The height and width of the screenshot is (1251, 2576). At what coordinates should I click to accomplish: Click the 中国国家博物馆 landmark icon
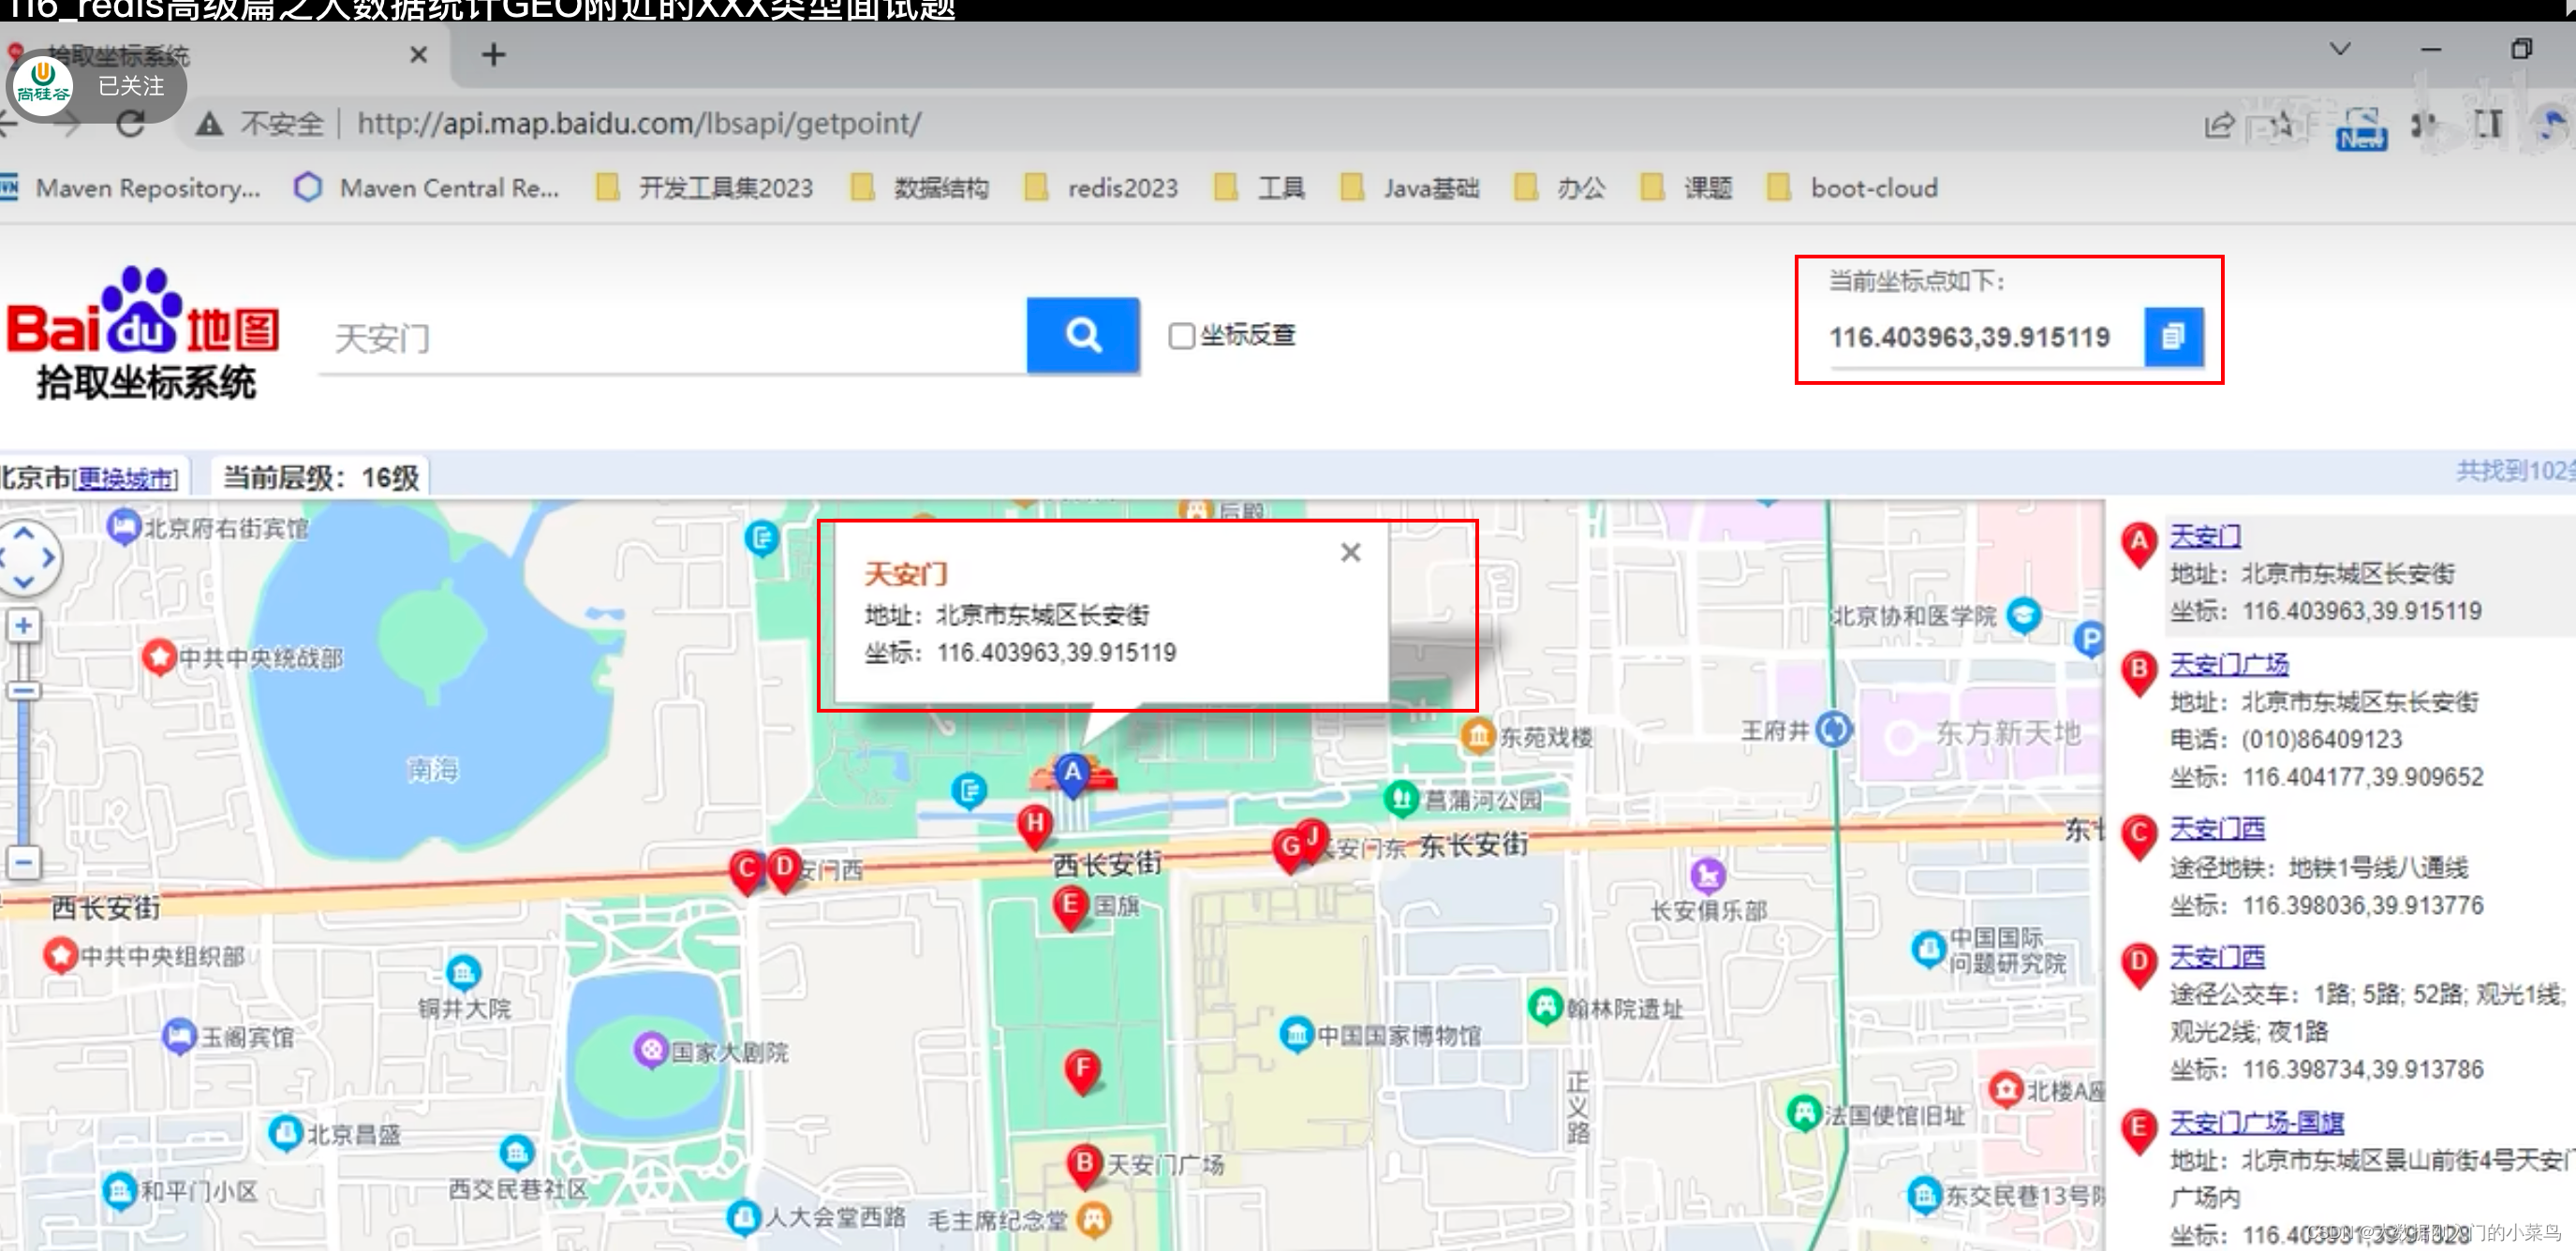(1296, 1035)
